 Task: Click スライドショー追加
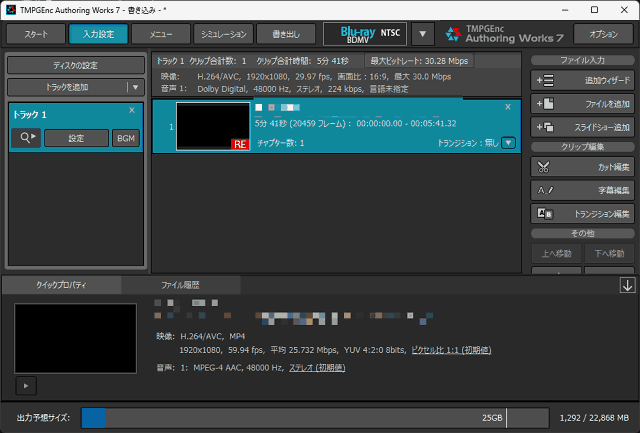pos(582,127)
